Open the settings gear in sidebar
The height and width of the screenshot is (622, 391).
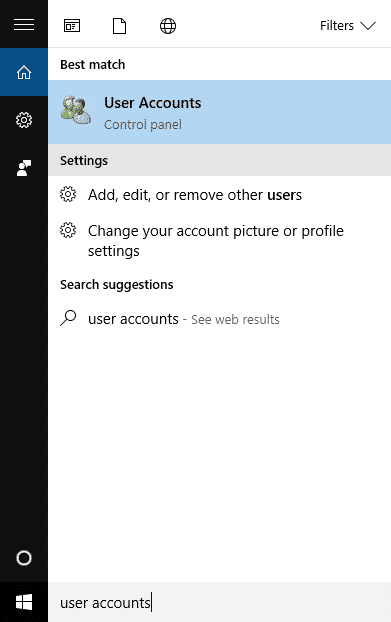point(24,120)
